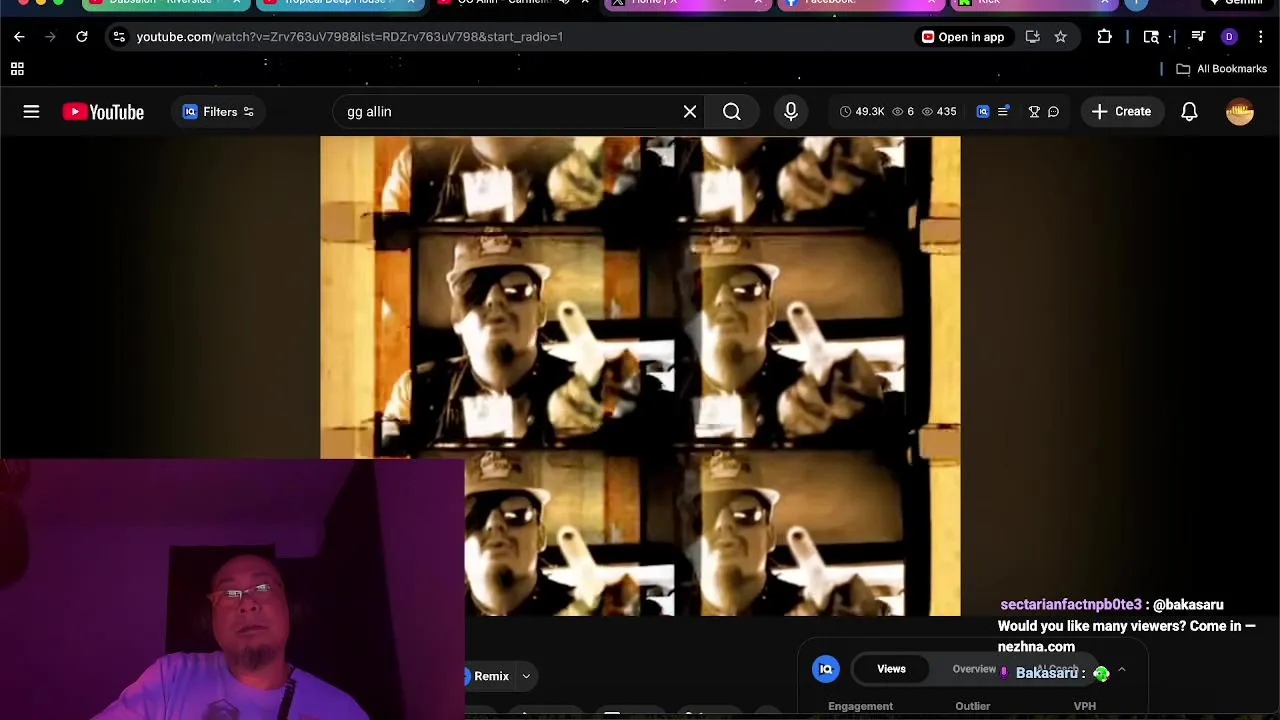
Task: Open the vidIQ icon in the stats panel
Action: click(826, 669)
